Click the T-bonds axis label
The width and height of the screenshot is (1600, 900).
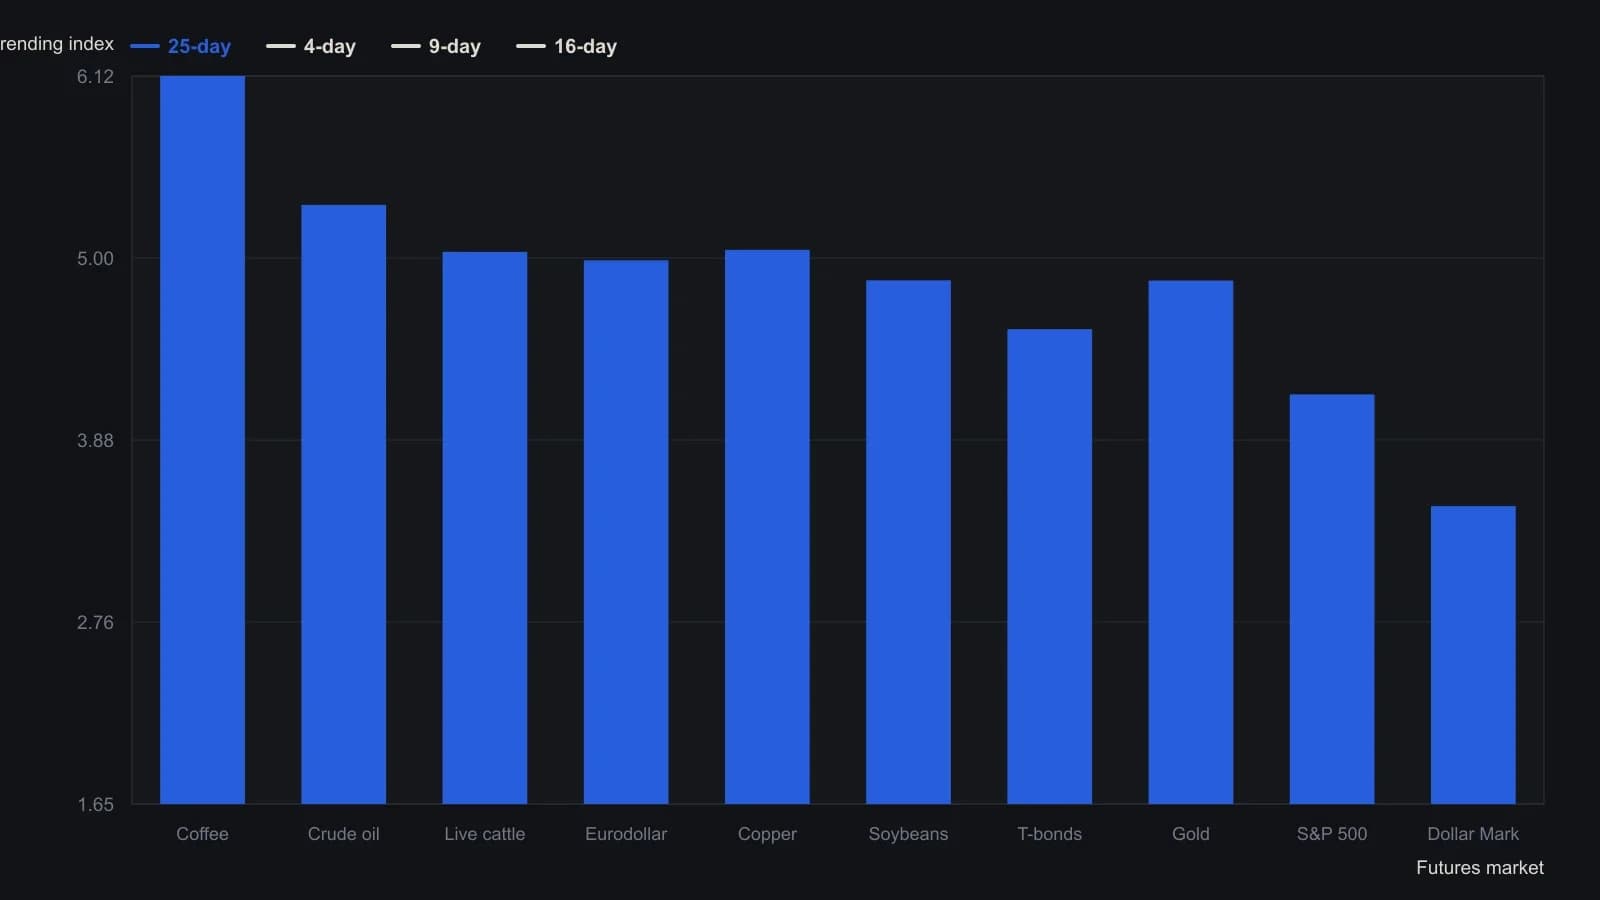1050,834
